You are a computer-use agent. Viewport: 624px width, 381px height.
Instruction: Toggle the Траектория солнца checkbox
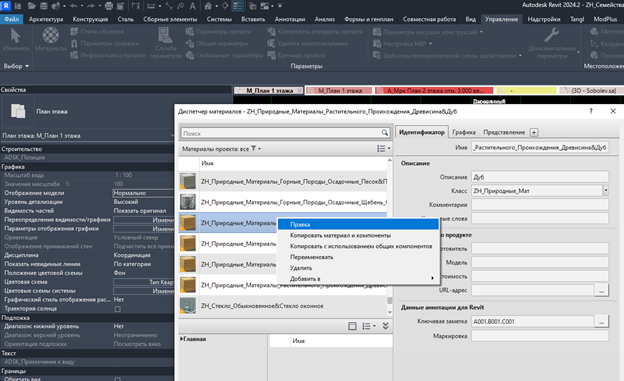[117, 309]
